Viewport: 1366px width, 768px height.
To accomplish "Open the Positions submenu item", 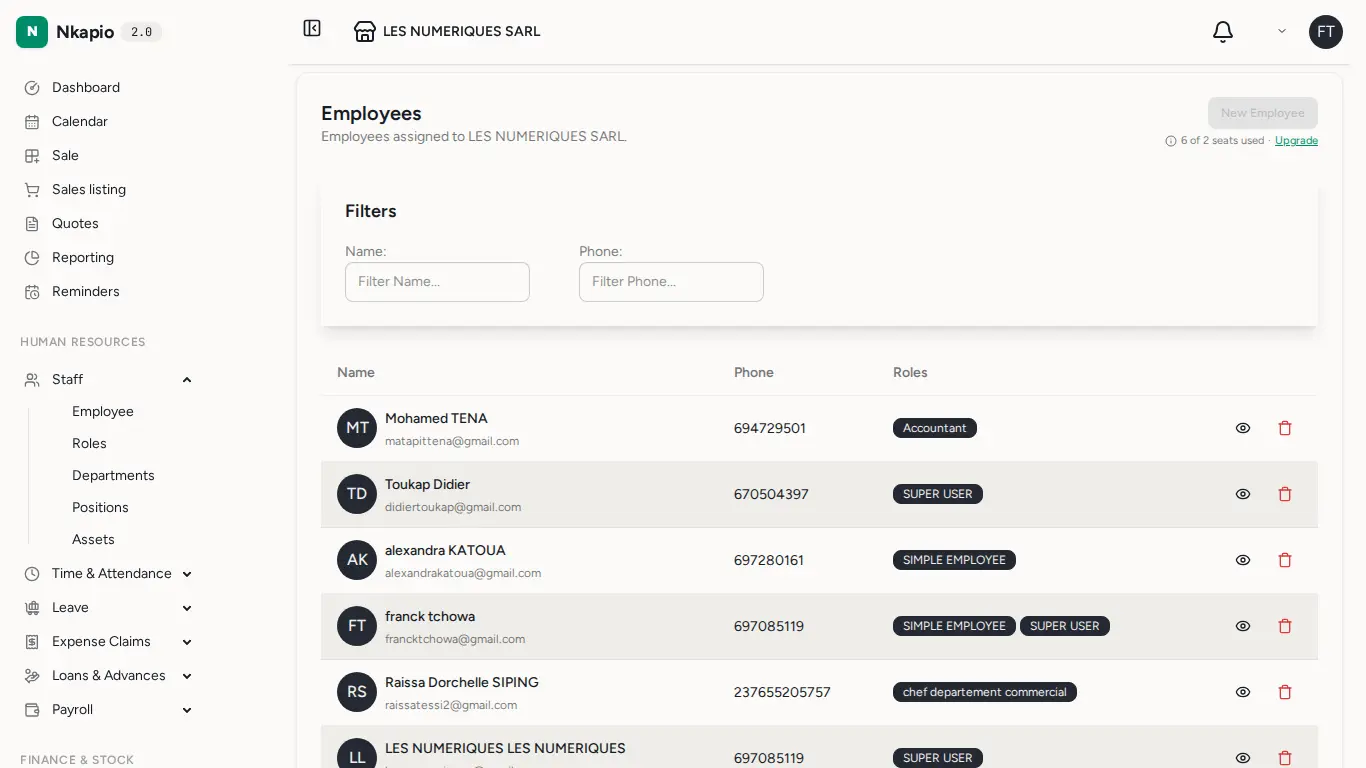I will point(100,508).
